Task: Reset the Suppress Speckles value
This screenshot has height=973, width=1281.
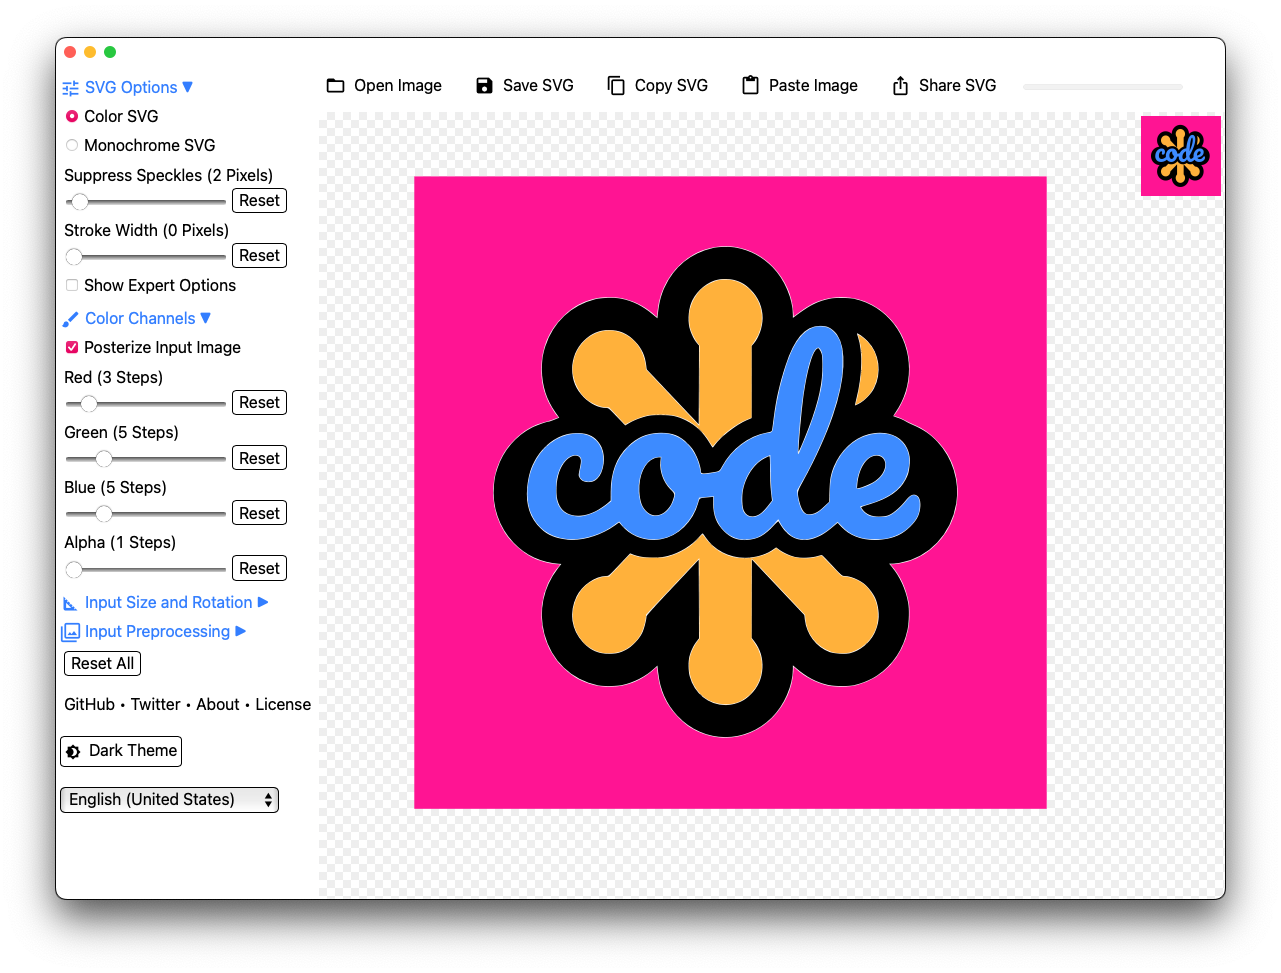Action: (x=259, y=201)
